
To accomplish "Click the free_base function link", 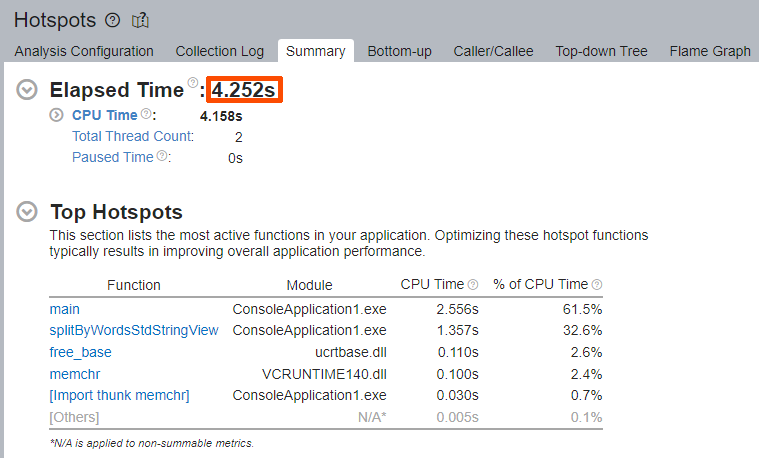I will point(80,352).
